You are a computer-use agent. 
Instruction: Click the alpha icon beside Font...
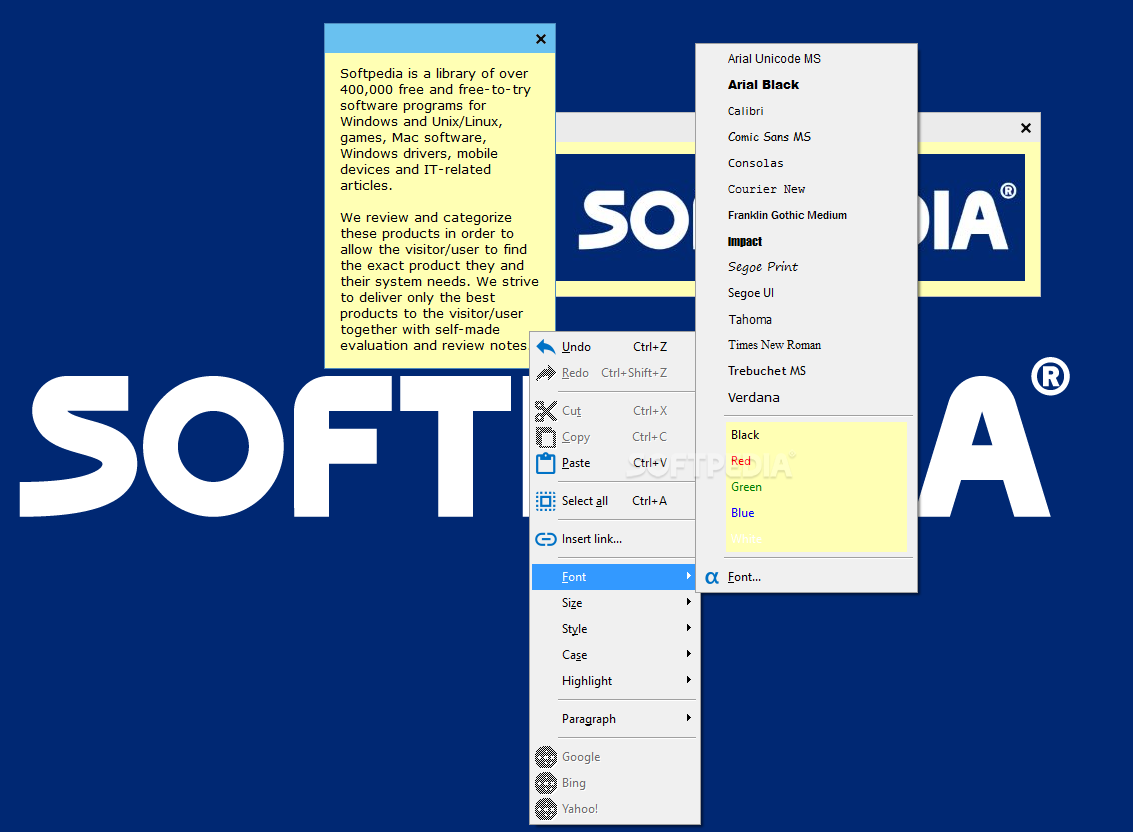coord(712,578)
